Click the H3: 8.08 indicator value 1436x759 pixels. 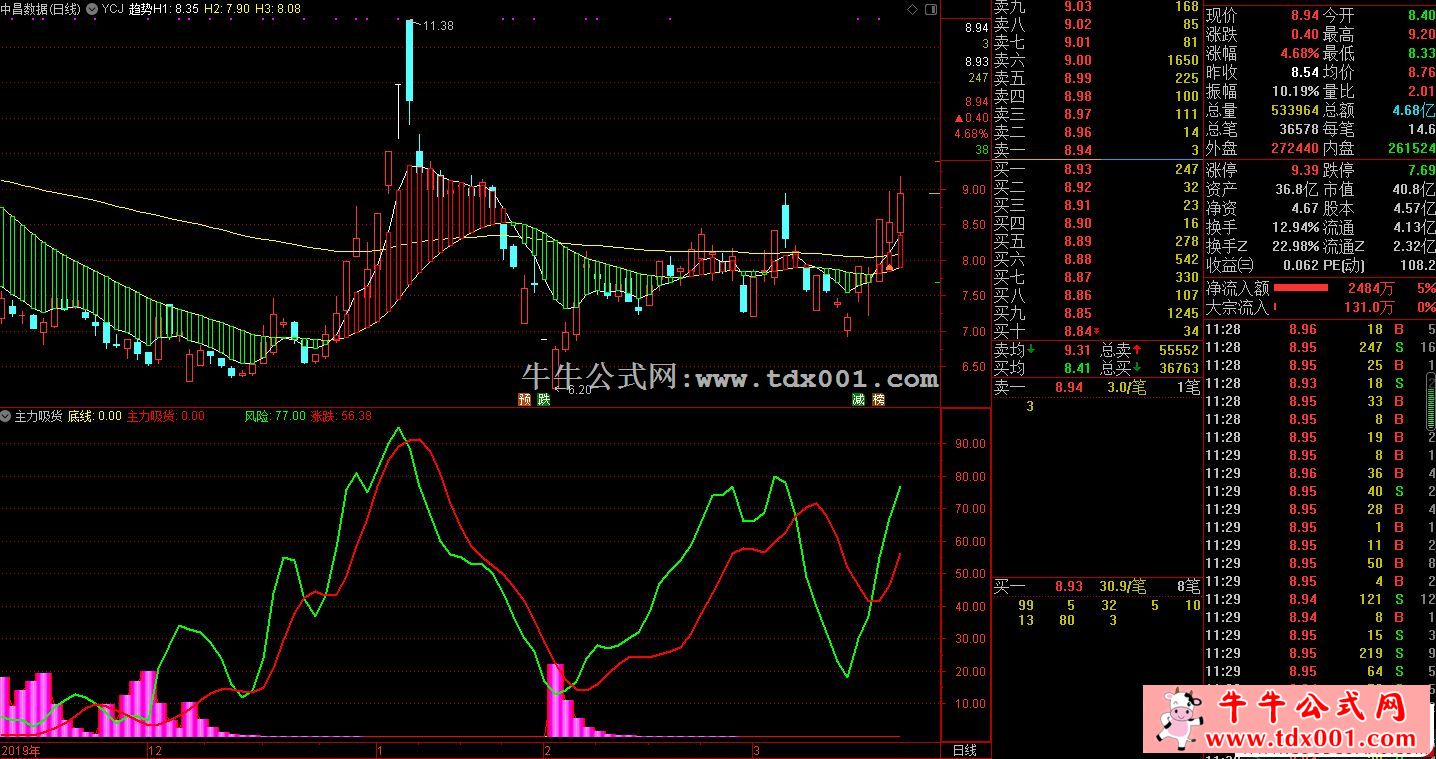click(x=280, y=8)
